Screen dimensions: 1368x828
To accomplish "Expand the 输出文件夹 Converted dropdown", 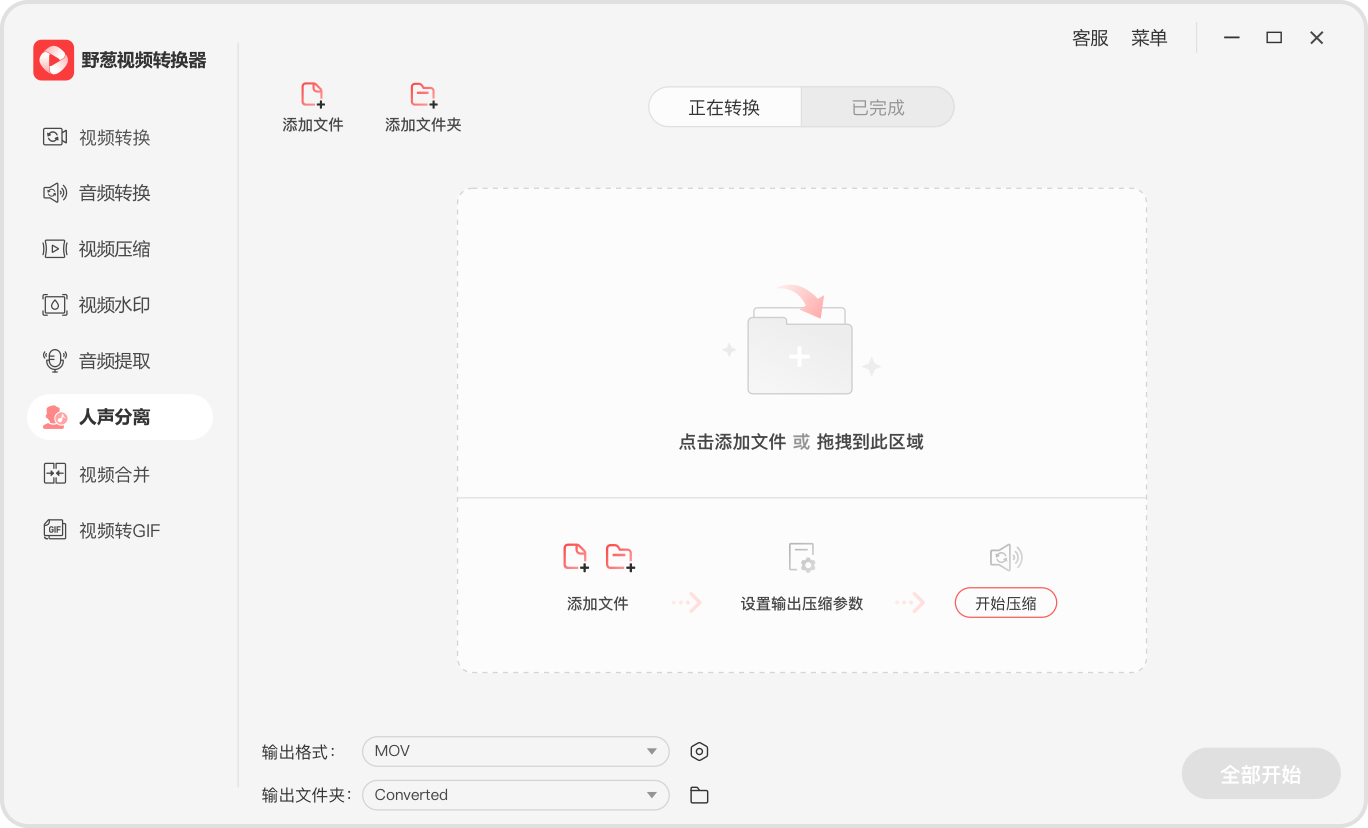I will pos(515,796).
